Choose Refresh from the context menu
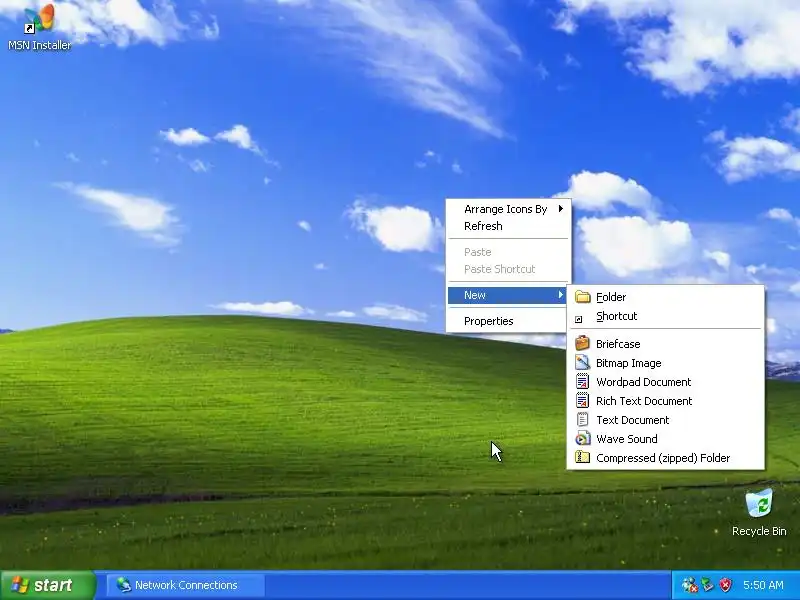 509,226
